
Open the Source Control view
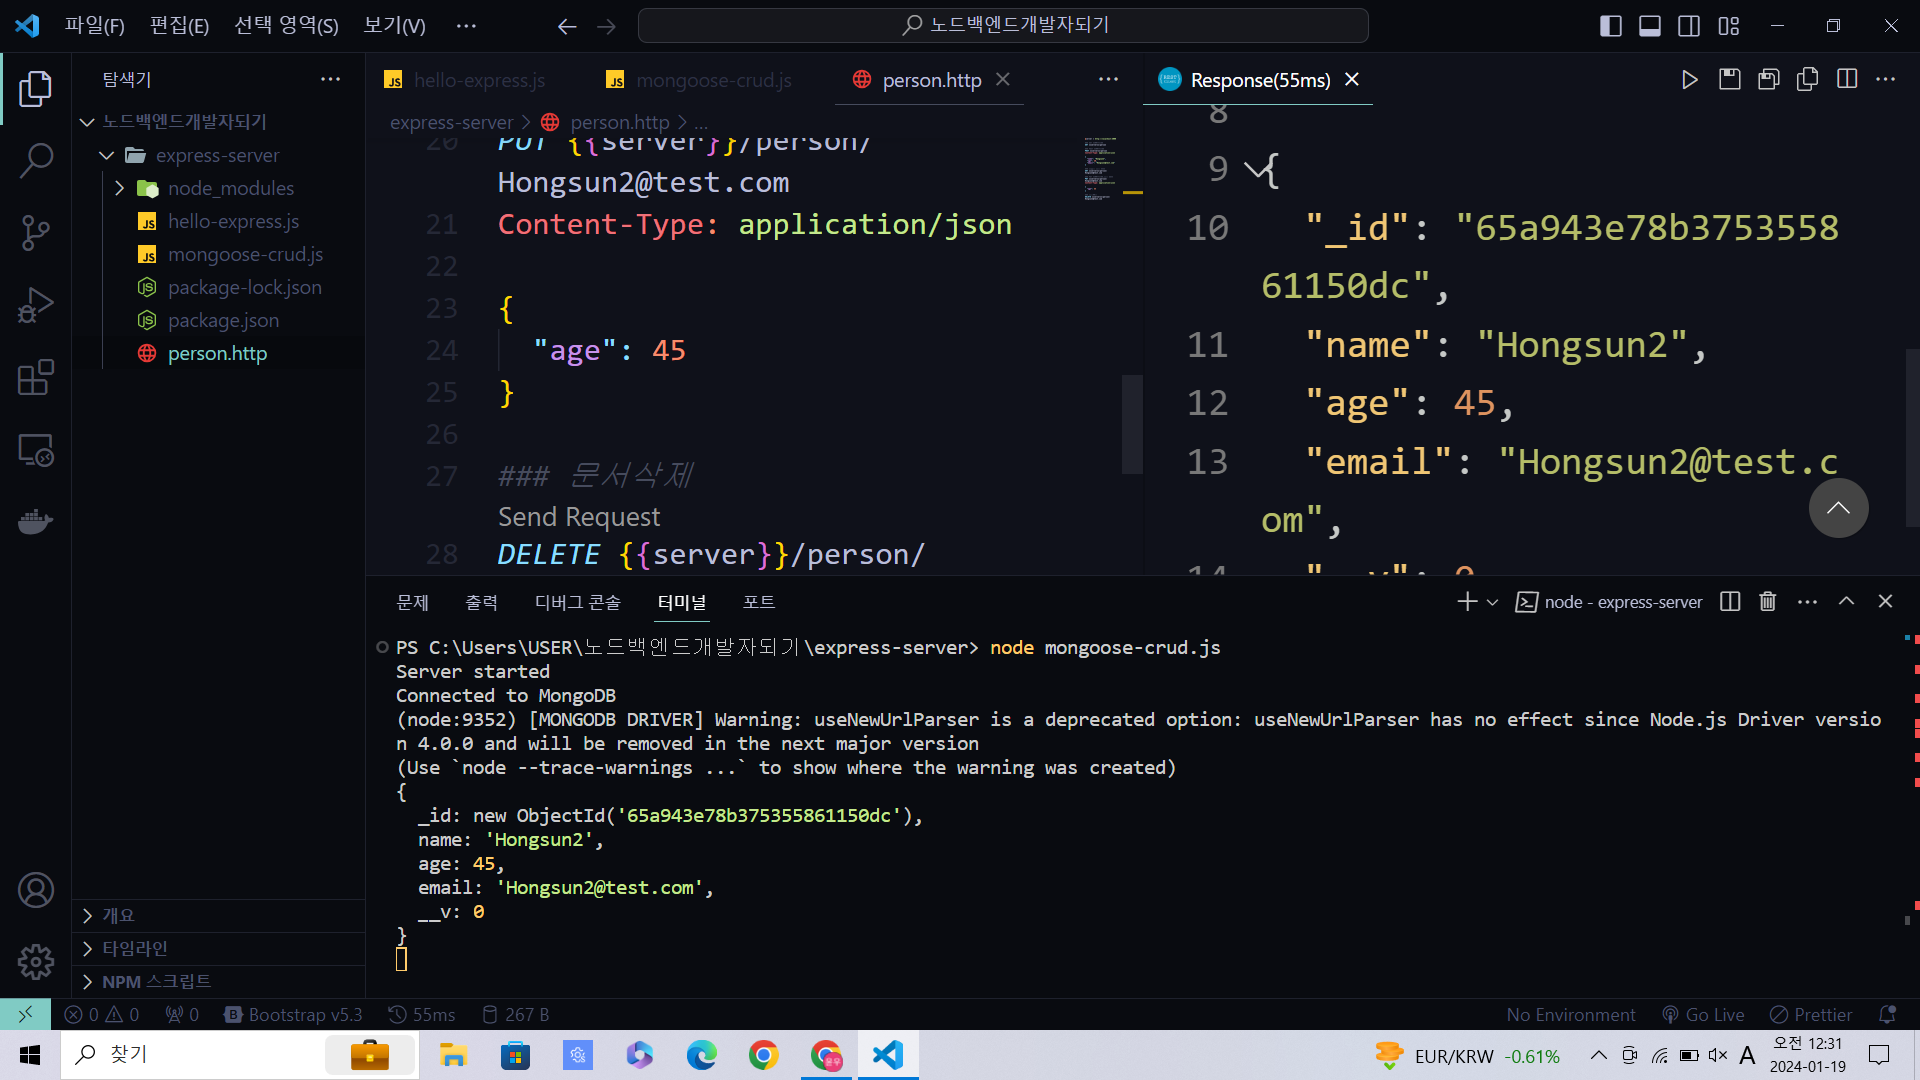(36, 232)
